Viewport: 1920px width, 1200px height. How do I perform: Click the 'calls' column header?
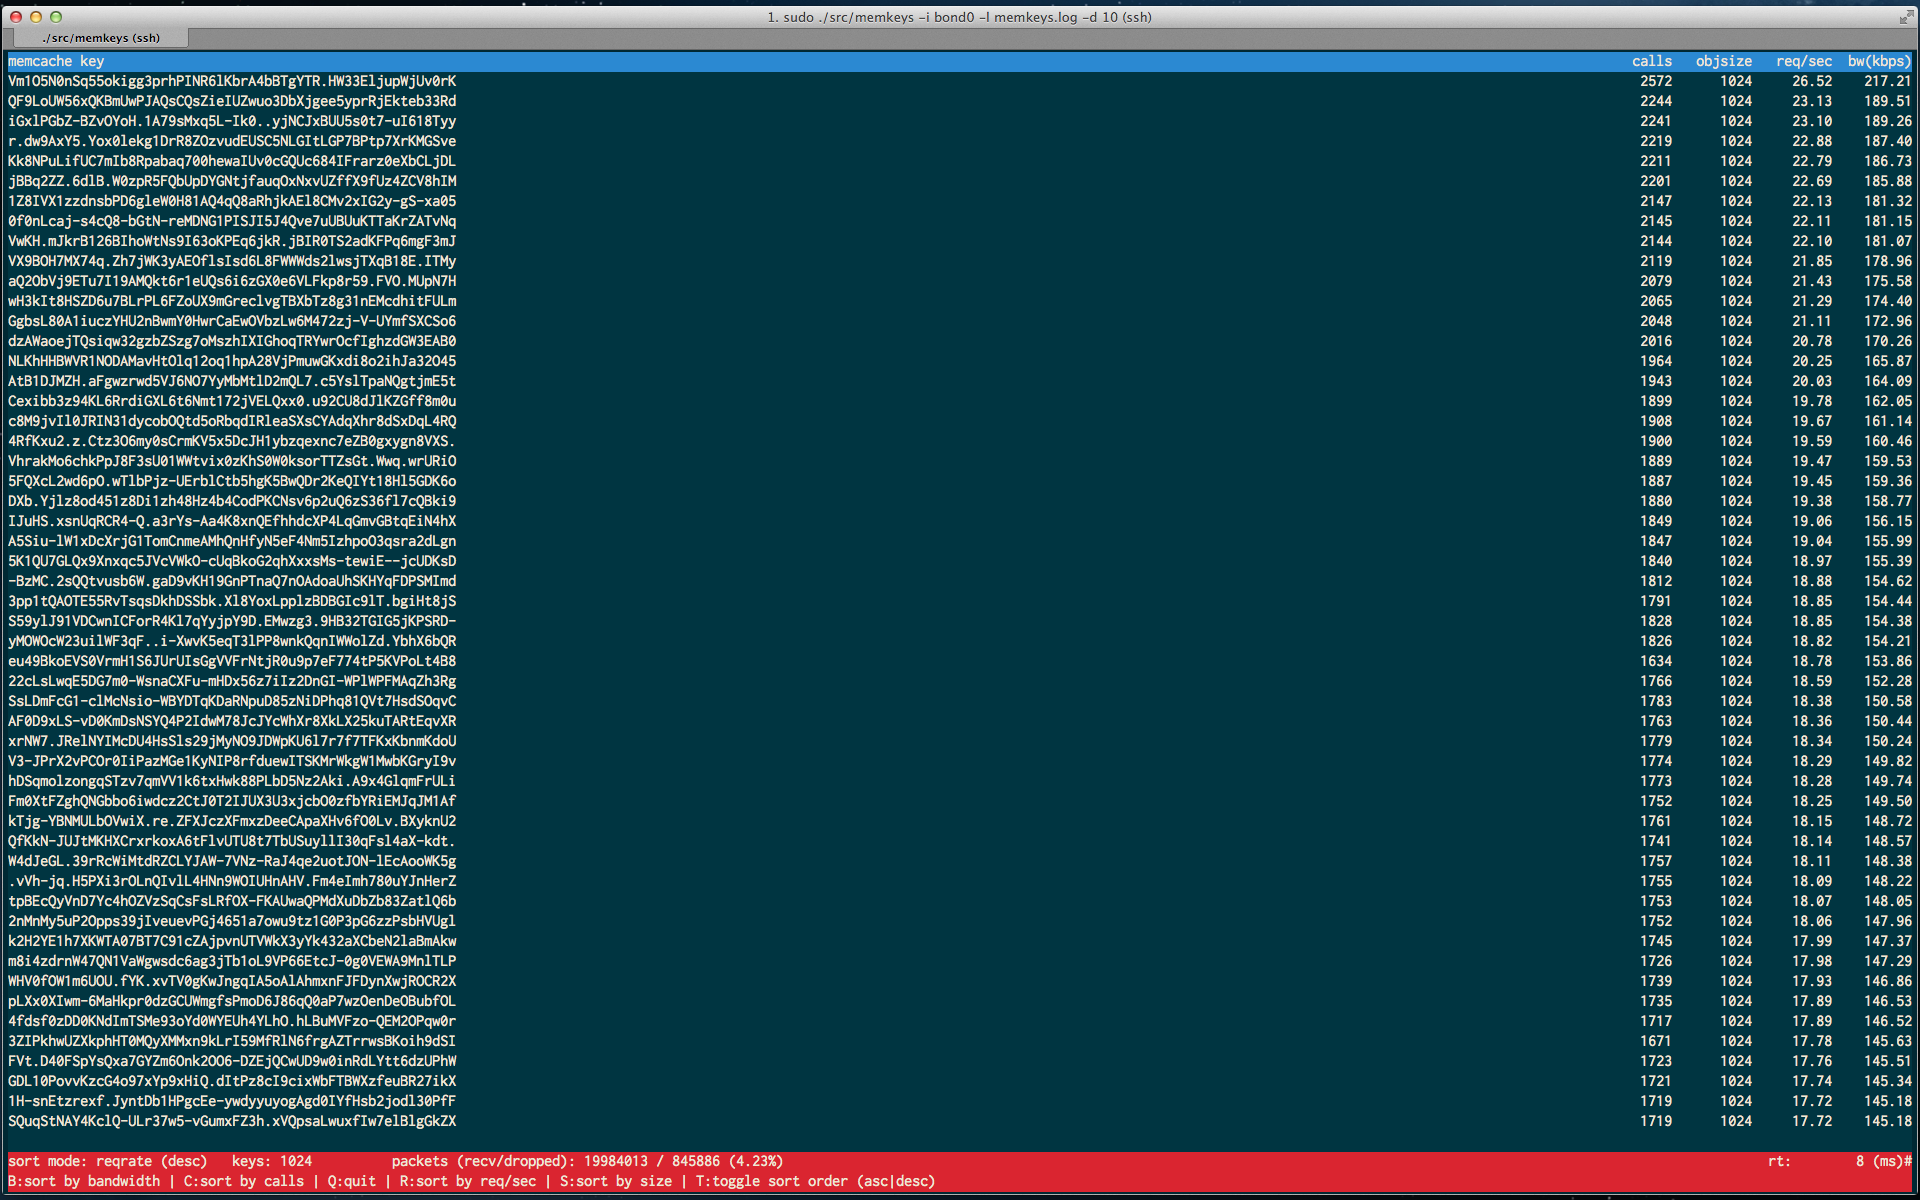(x=1651, y=61)
